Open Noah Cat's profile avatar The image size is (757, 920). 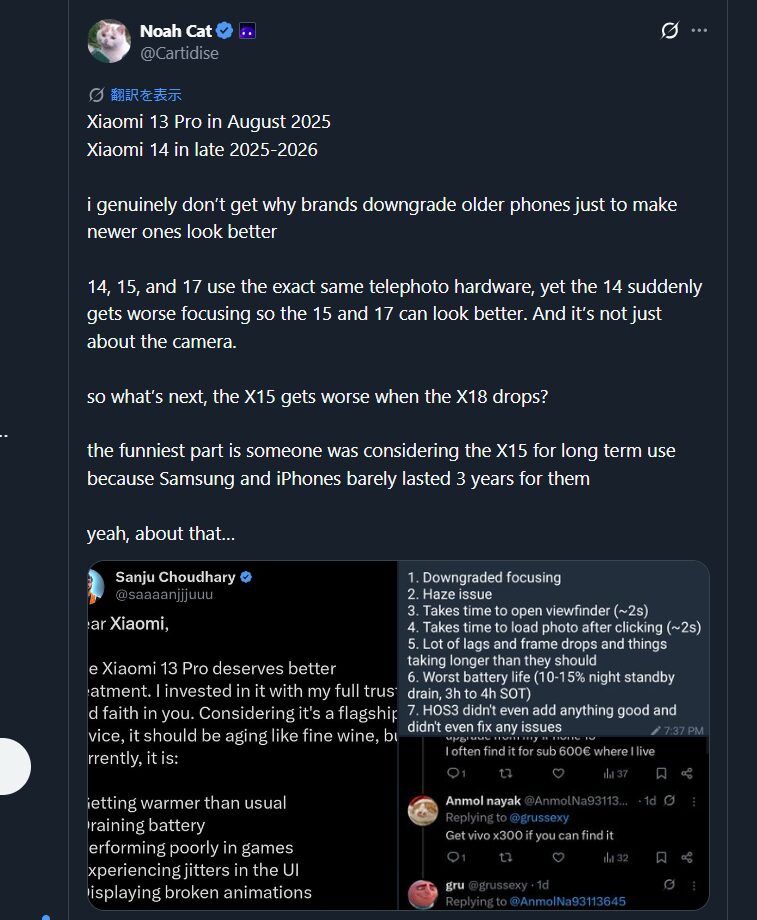click(x=109, y=41)
